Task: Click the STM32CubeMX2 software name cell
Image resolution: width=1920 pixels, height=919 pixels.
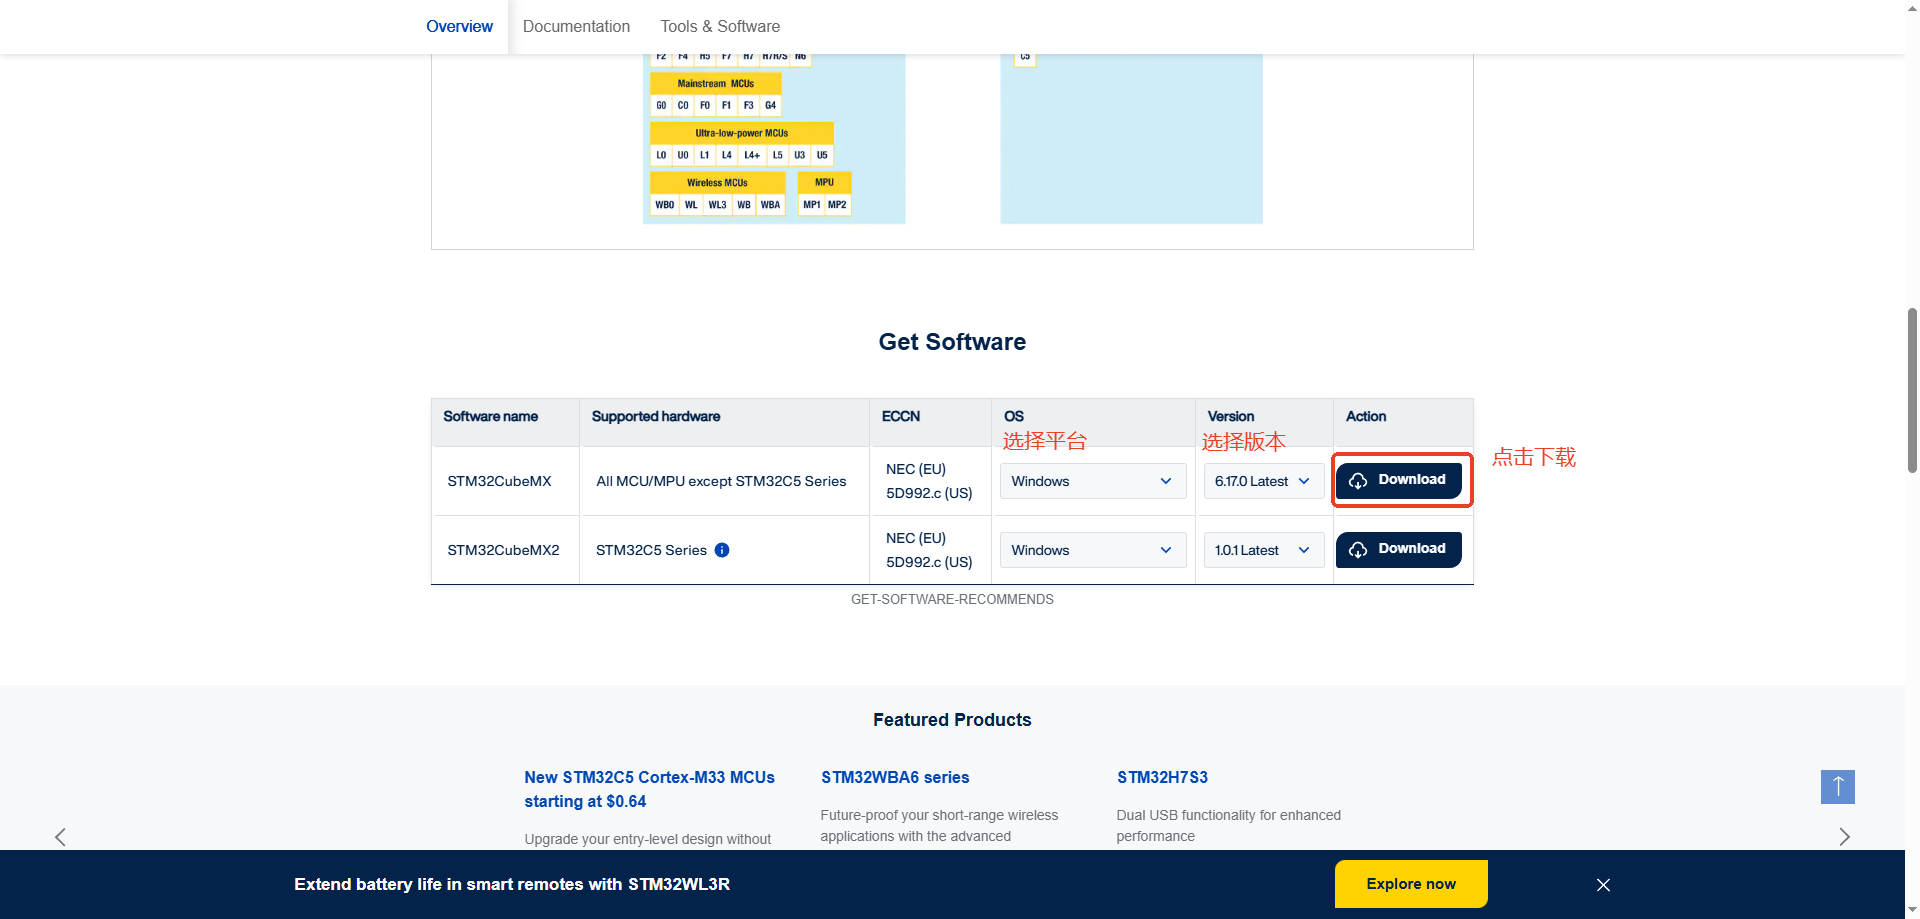Action: click(x=503, y=550)
